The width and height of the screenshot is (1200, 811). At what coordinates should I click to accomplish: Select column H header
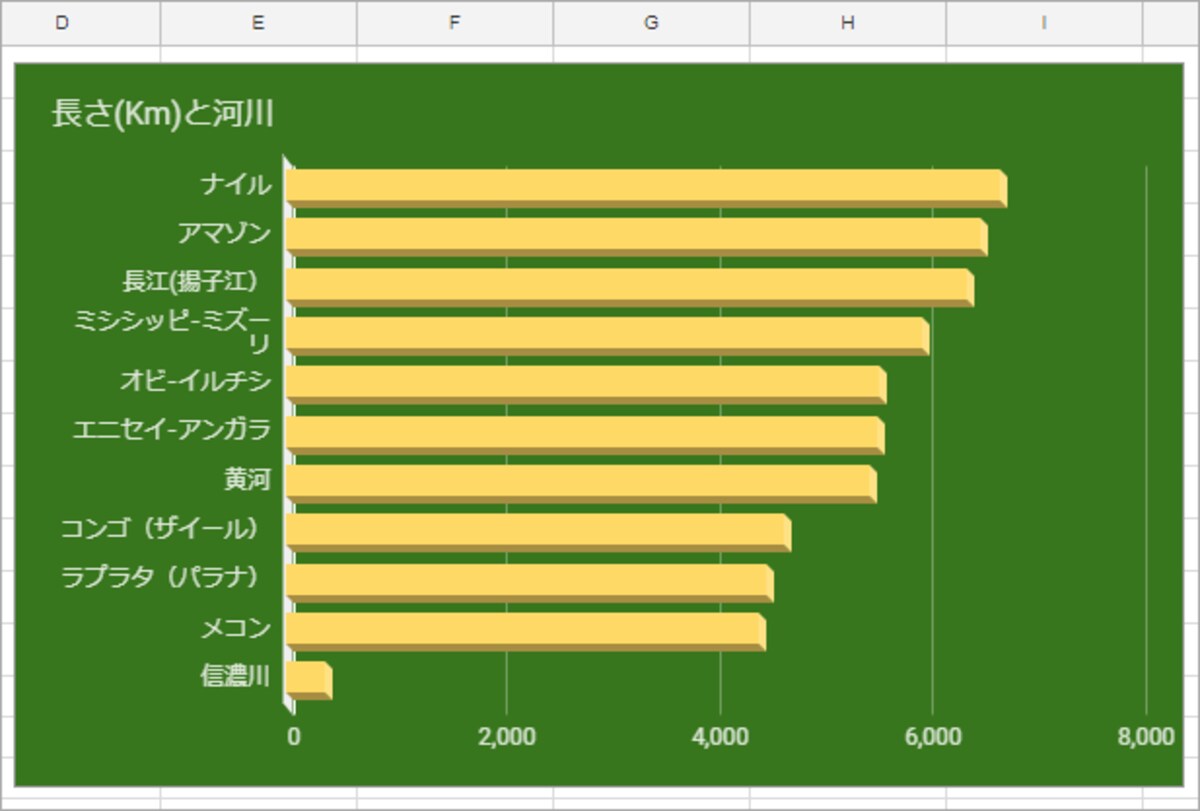848,23
